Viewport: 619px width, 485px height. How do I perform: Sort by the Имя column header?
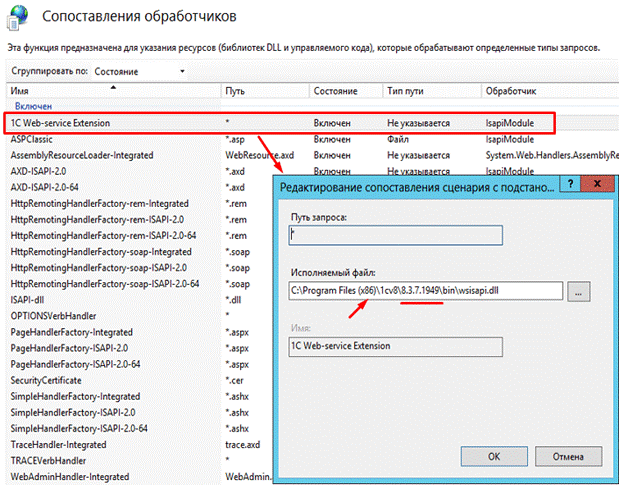[113, 91]
